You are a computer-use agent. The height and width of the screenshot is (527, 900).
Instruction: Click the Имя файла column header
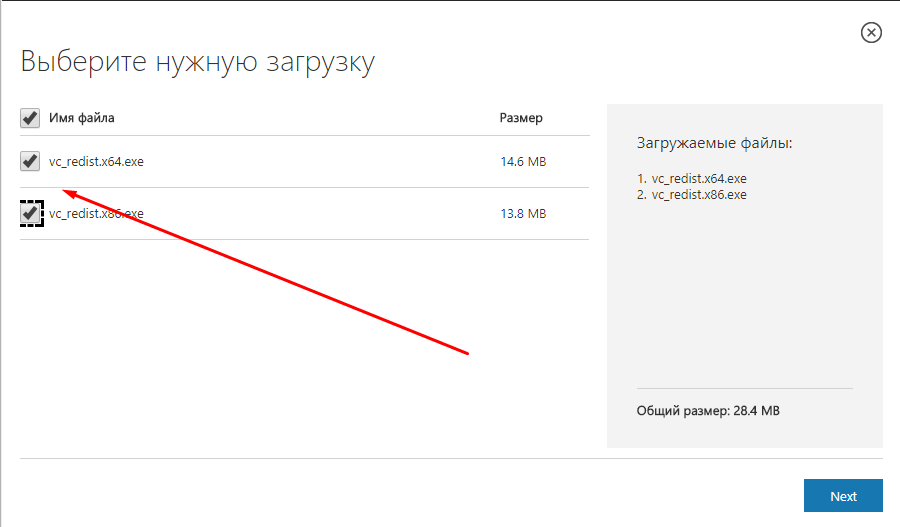[x=82, y=118]
